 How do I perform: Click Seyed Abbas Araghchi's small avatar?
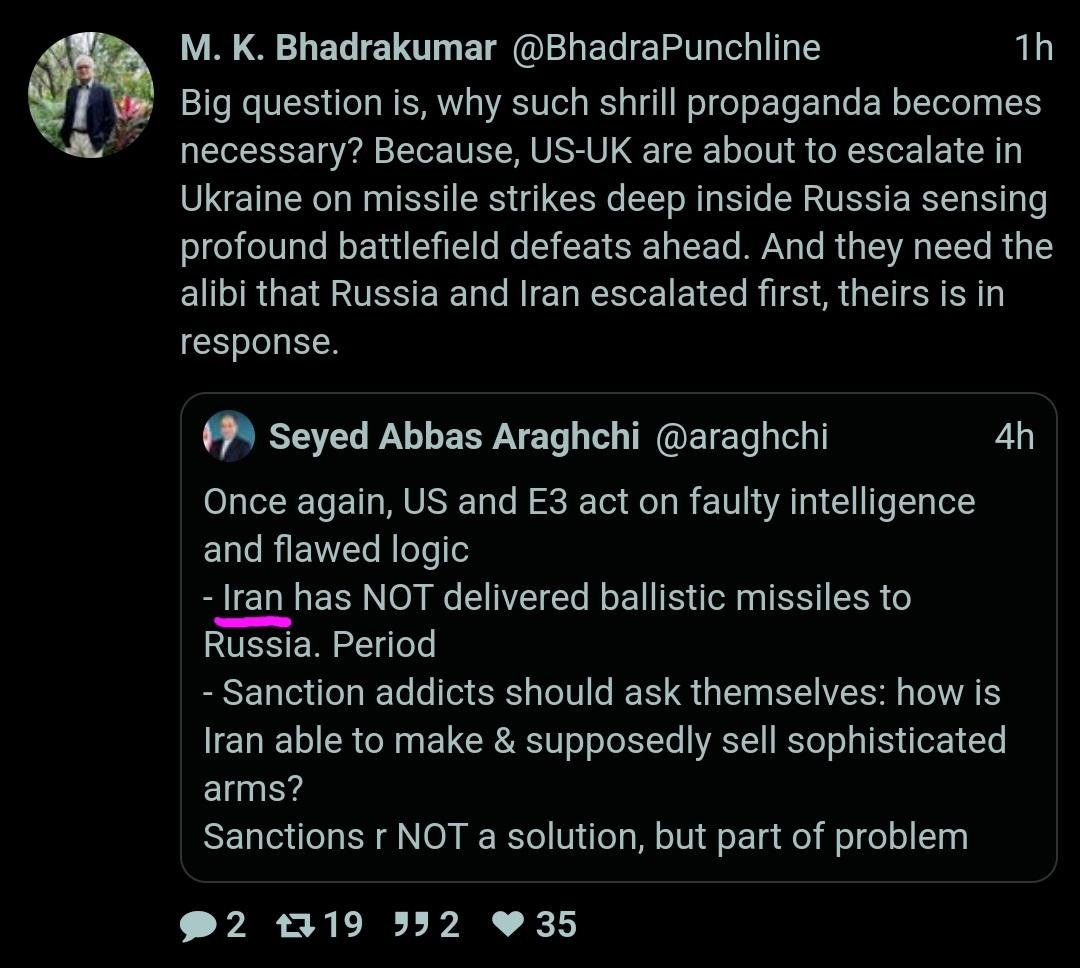coord(229,437)
